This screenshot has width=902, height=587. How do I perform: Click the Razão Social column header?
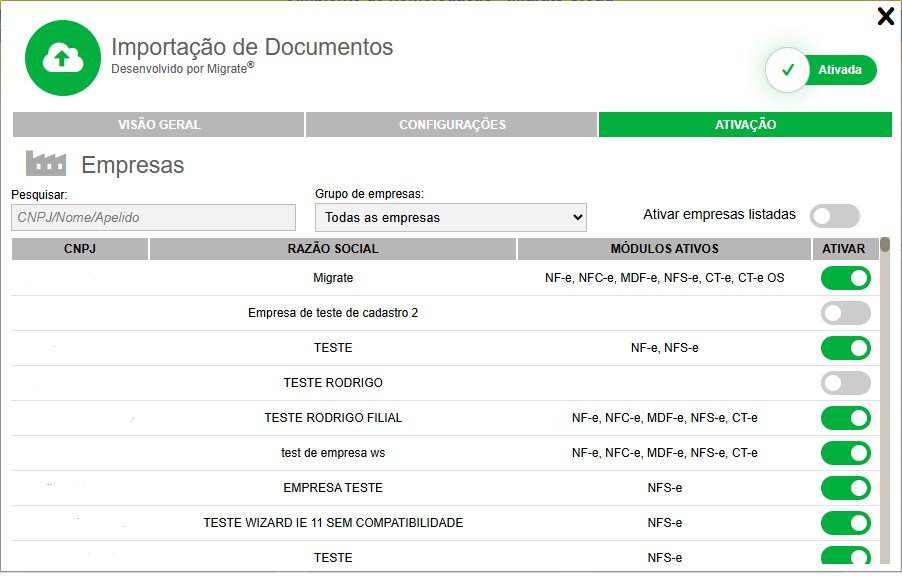[333, 249]
